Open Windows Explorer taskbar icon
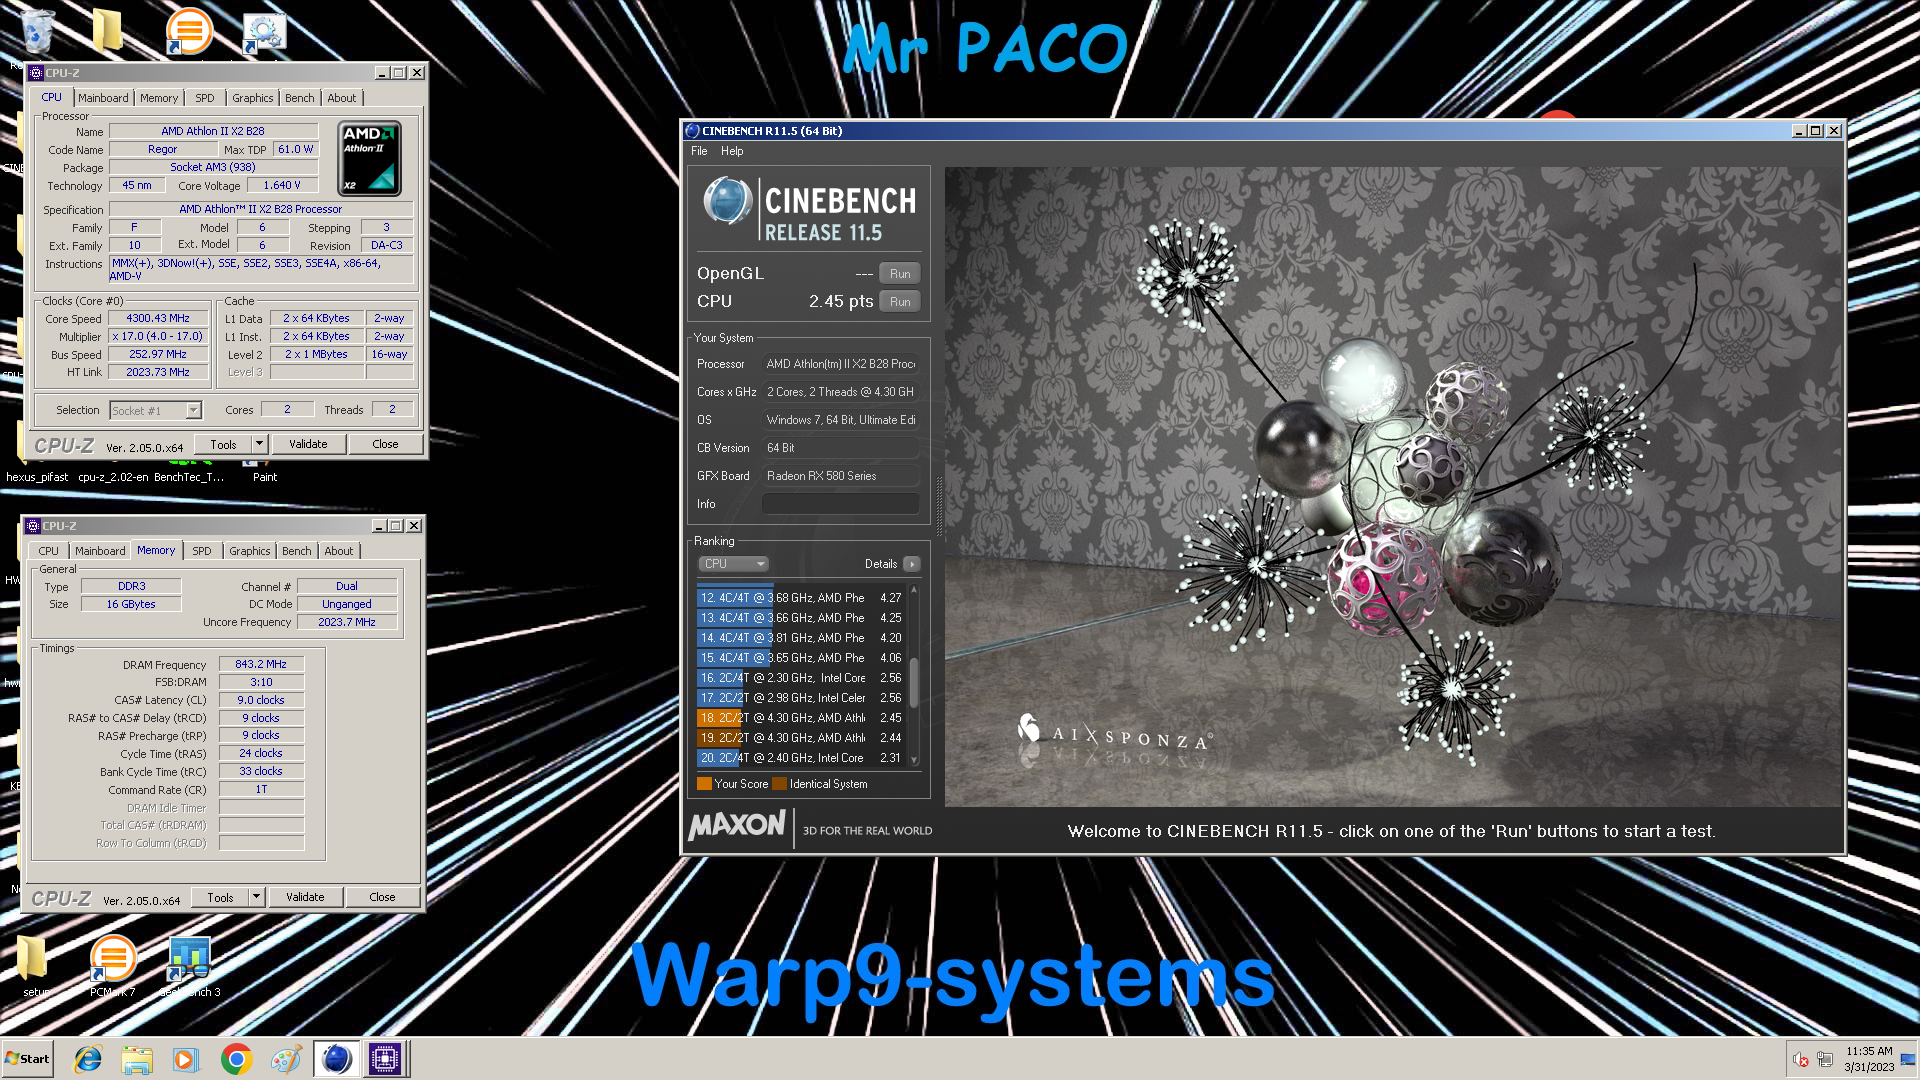Screen dimensions: 1920x1080 (x=137, y=1059)
